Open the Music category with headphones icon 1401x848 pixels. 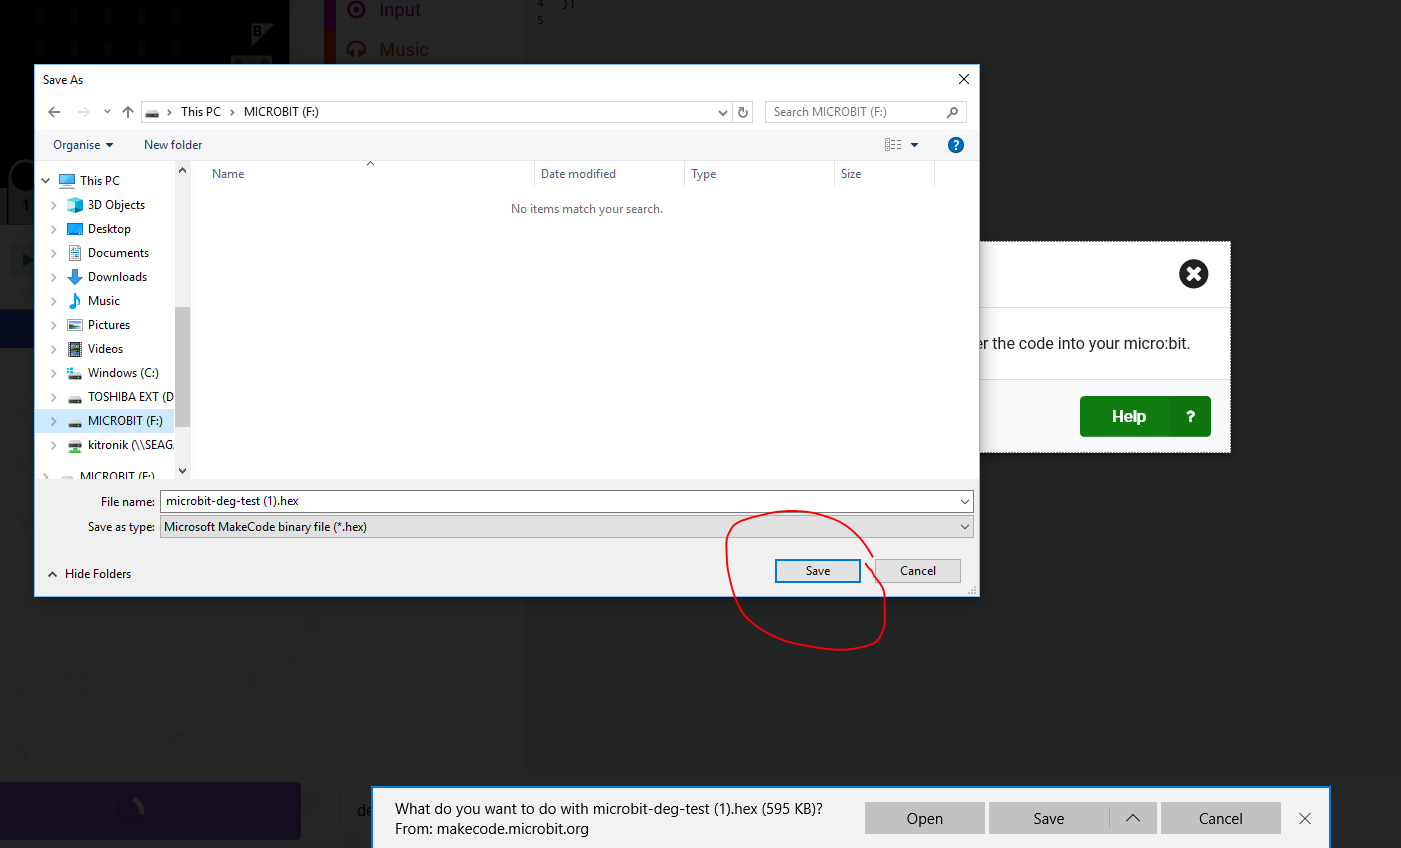tap(356, 49)
